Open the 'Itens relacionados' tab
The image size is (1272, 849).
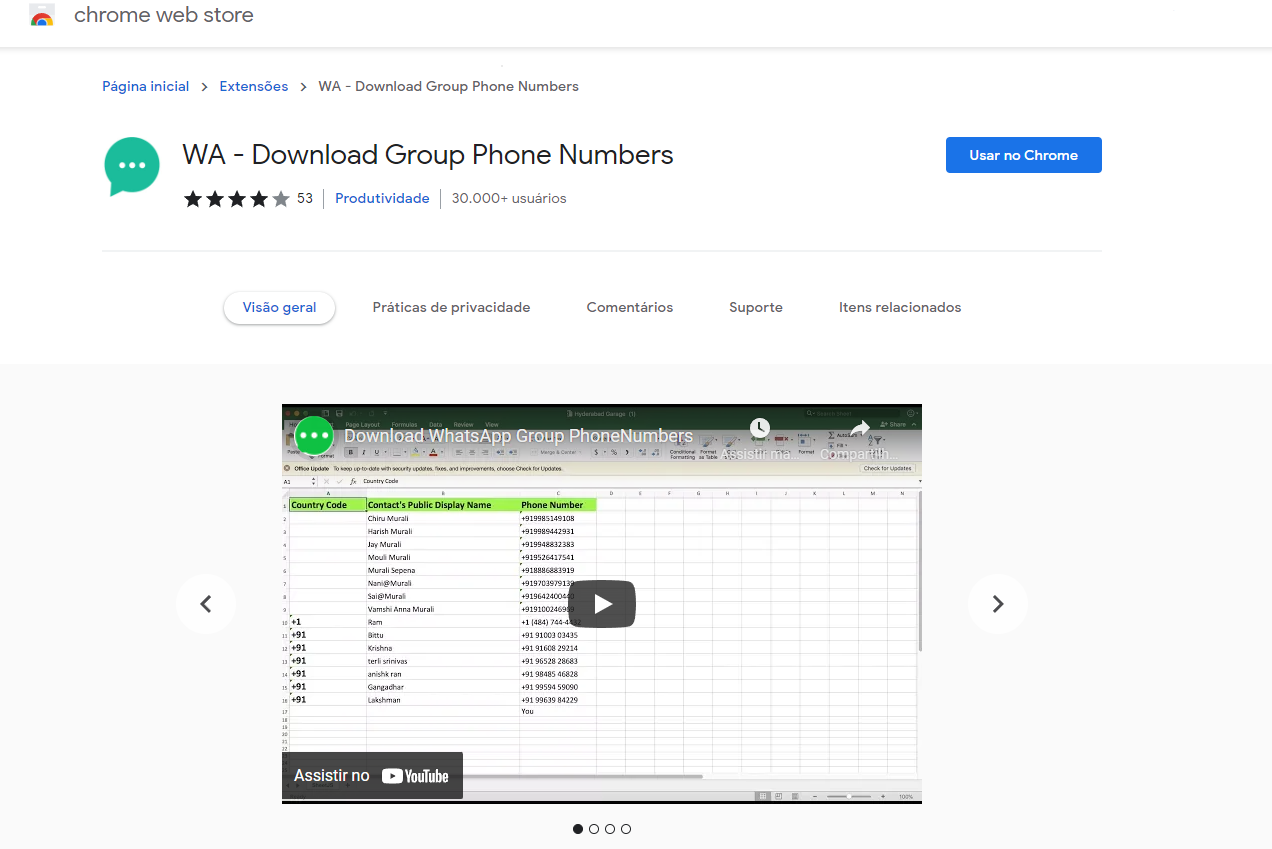900,308
